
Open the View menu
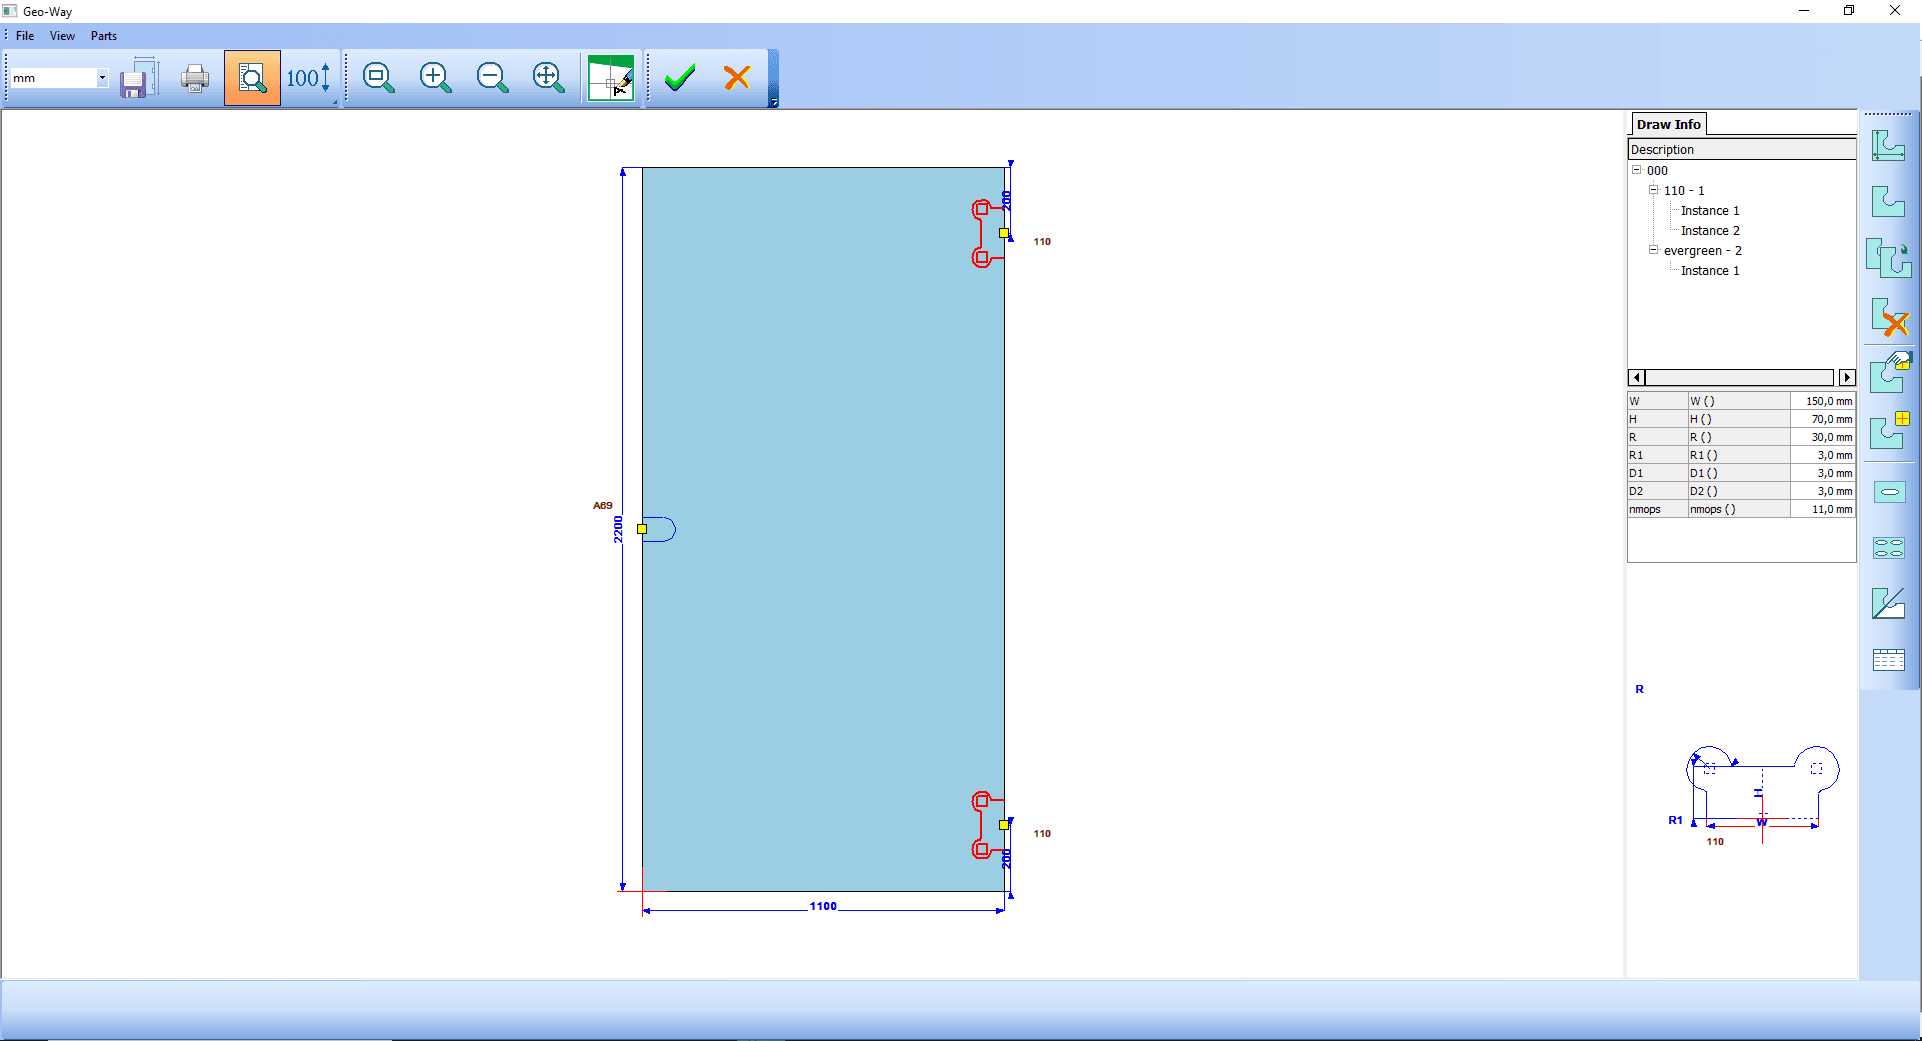click(x=62, y=36)
